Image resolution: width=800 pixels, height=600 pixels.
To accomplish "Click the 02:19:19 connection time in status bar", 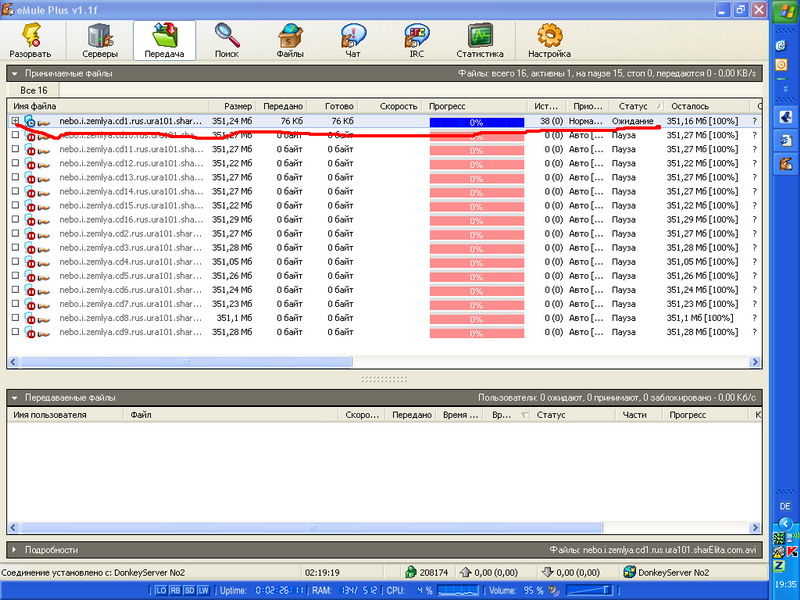I will [x=322, y=572].
